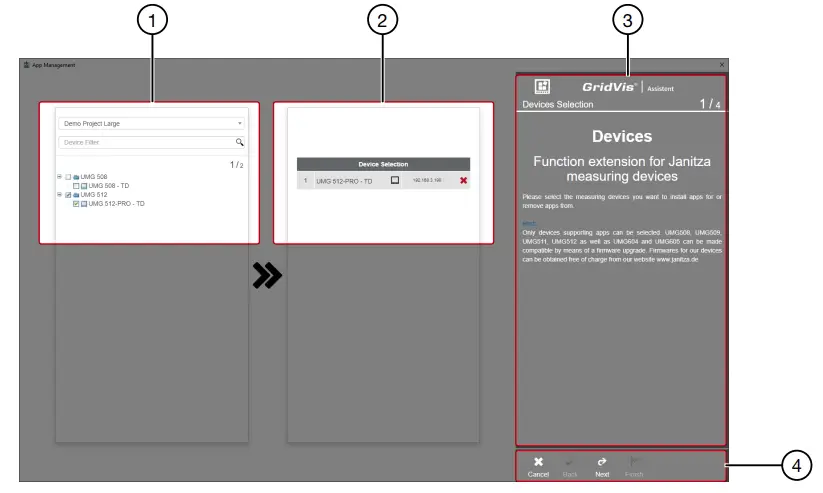
Task: Click the device icon in the UMG 512-PRO row
Action: coord(395,180)
